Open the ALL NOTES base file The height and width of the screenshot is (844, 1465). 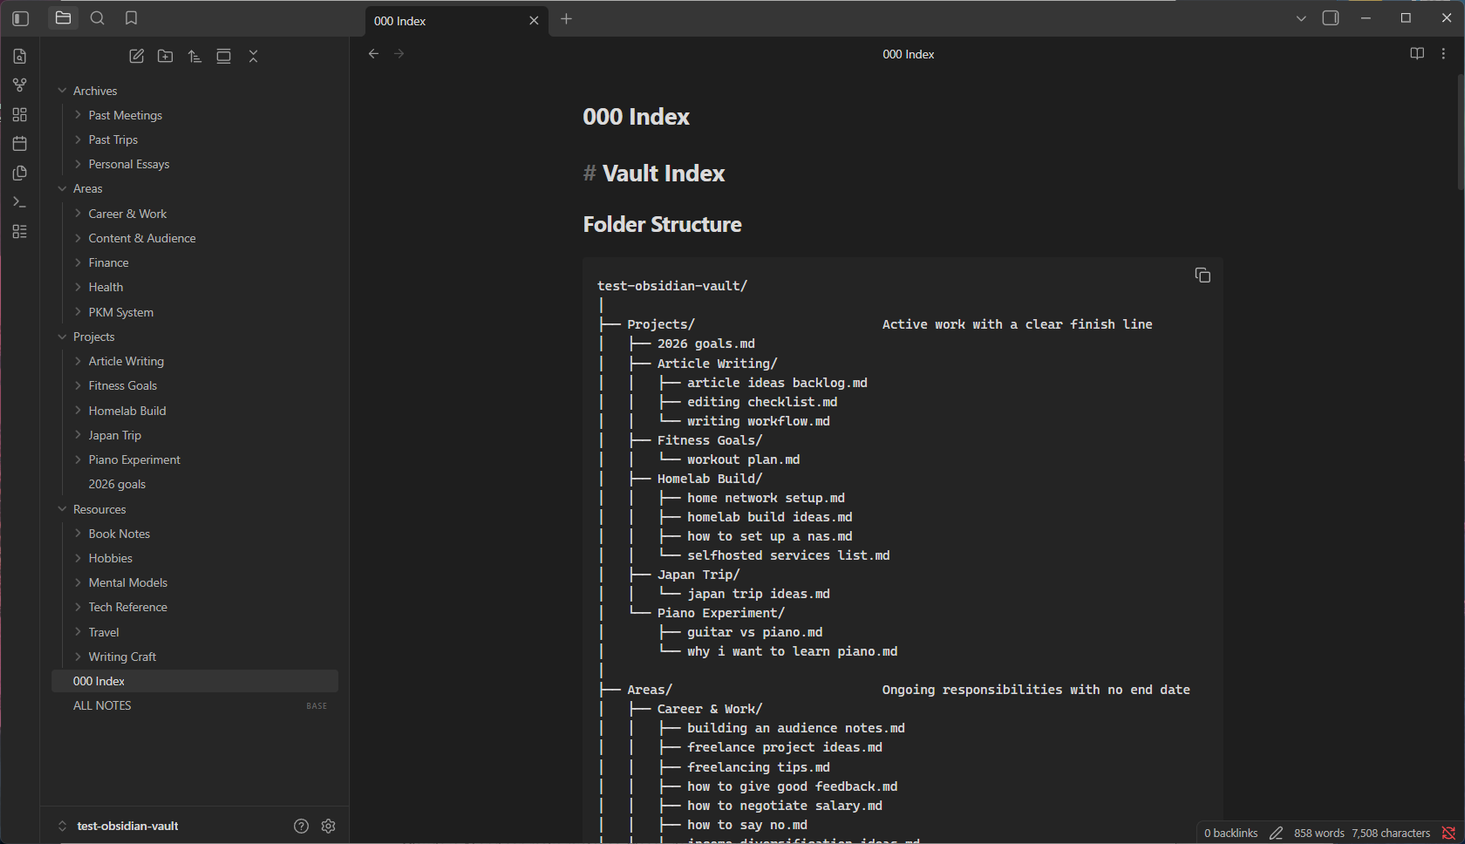point(195,706)
